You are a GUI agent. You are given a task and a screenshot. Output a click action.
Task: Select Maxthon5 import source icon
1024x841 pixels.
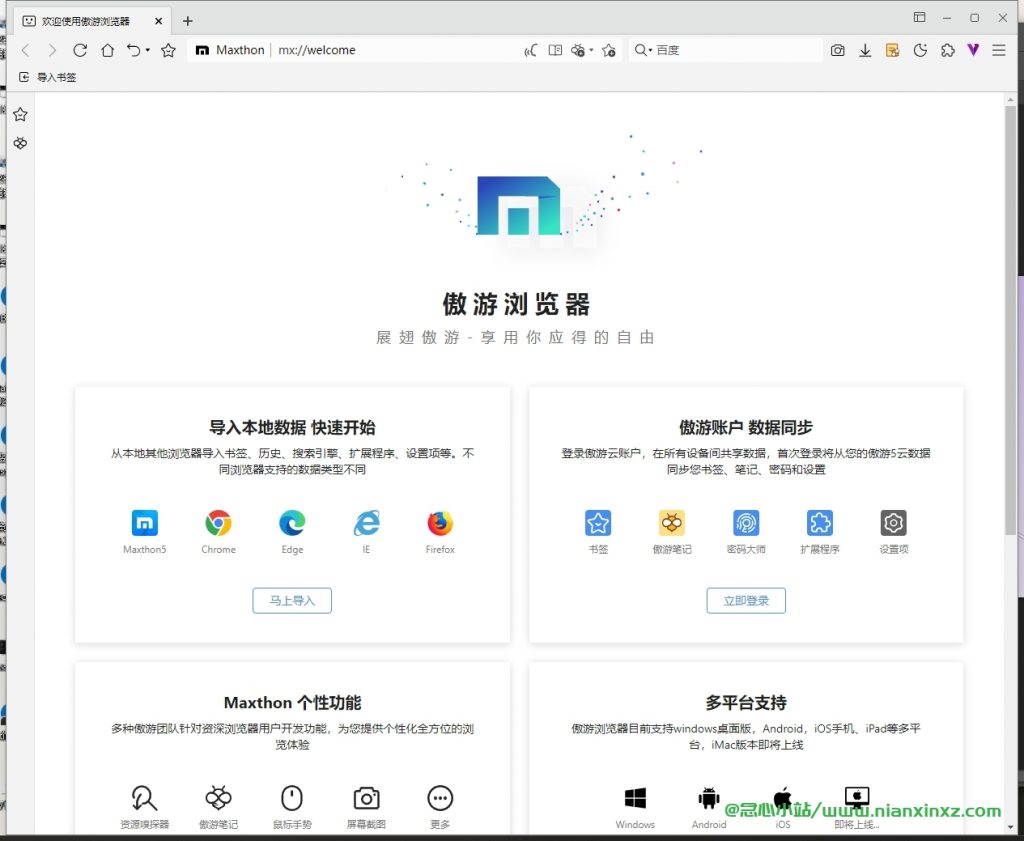(144, 523)
